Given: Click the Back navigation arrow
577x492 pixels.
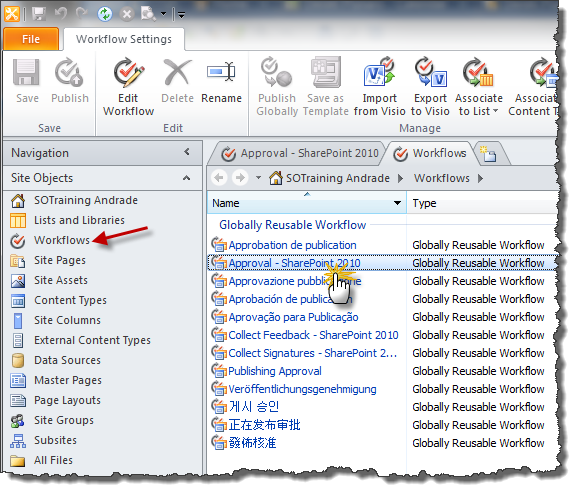Looking at the screenshot, I should point(219,178).
